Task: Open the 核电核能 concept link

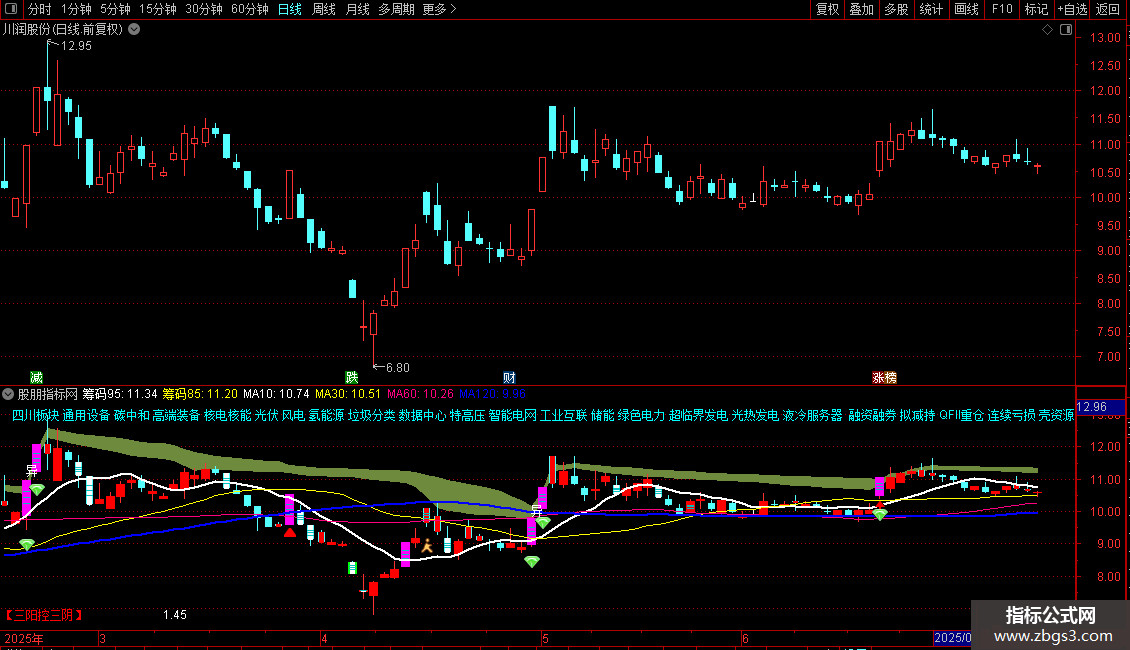Action: 228,415
